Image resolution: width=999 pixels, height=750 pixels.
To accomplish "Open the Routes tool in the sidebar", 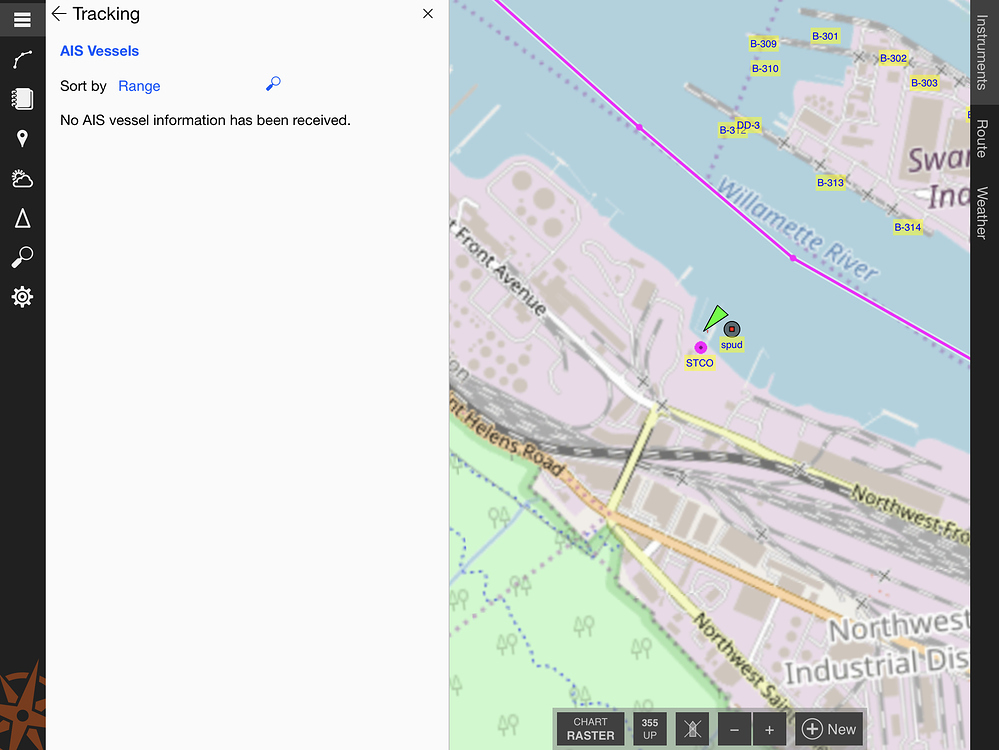I will click(22, 60).
